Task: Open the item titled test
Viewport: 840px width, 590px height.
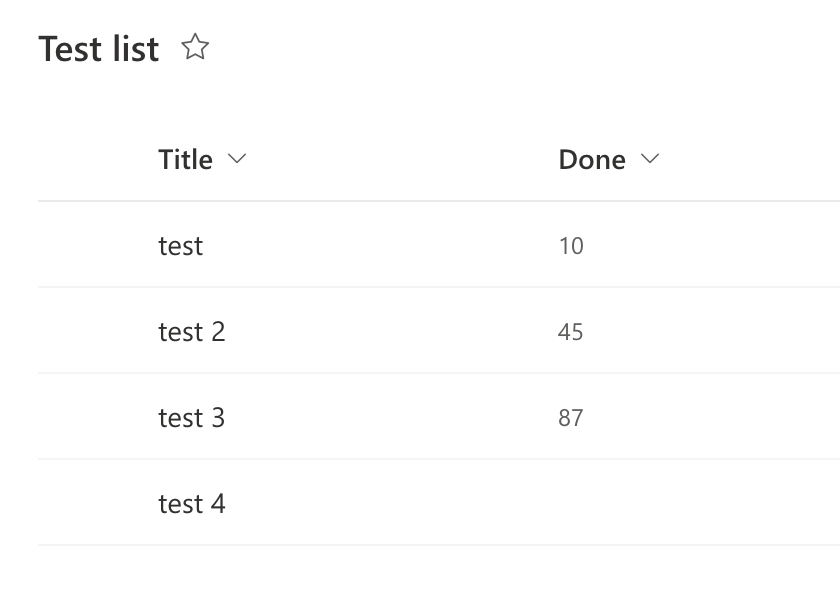Action: (x=180, y=246)
